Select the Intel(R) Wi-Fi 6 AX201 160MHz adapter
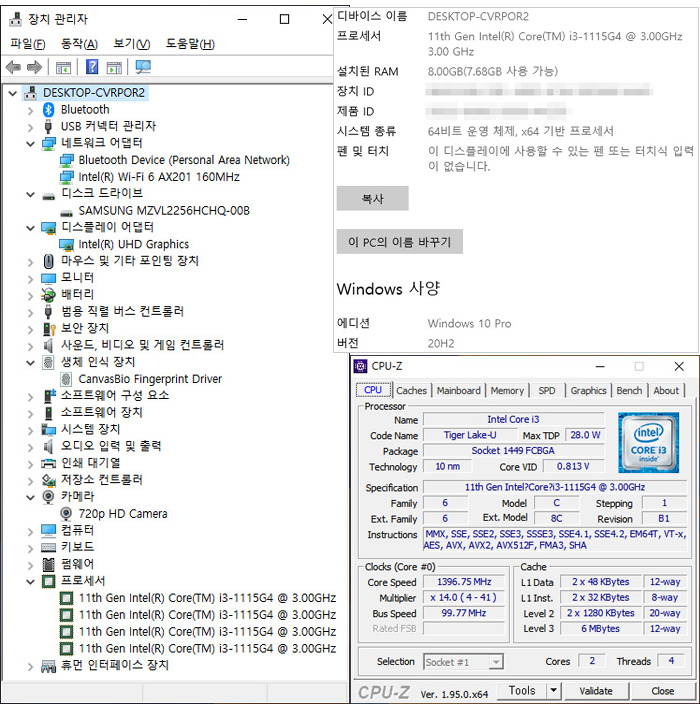Image resolution: width=700 pixels, height=709 pixels. coord(159,177)
